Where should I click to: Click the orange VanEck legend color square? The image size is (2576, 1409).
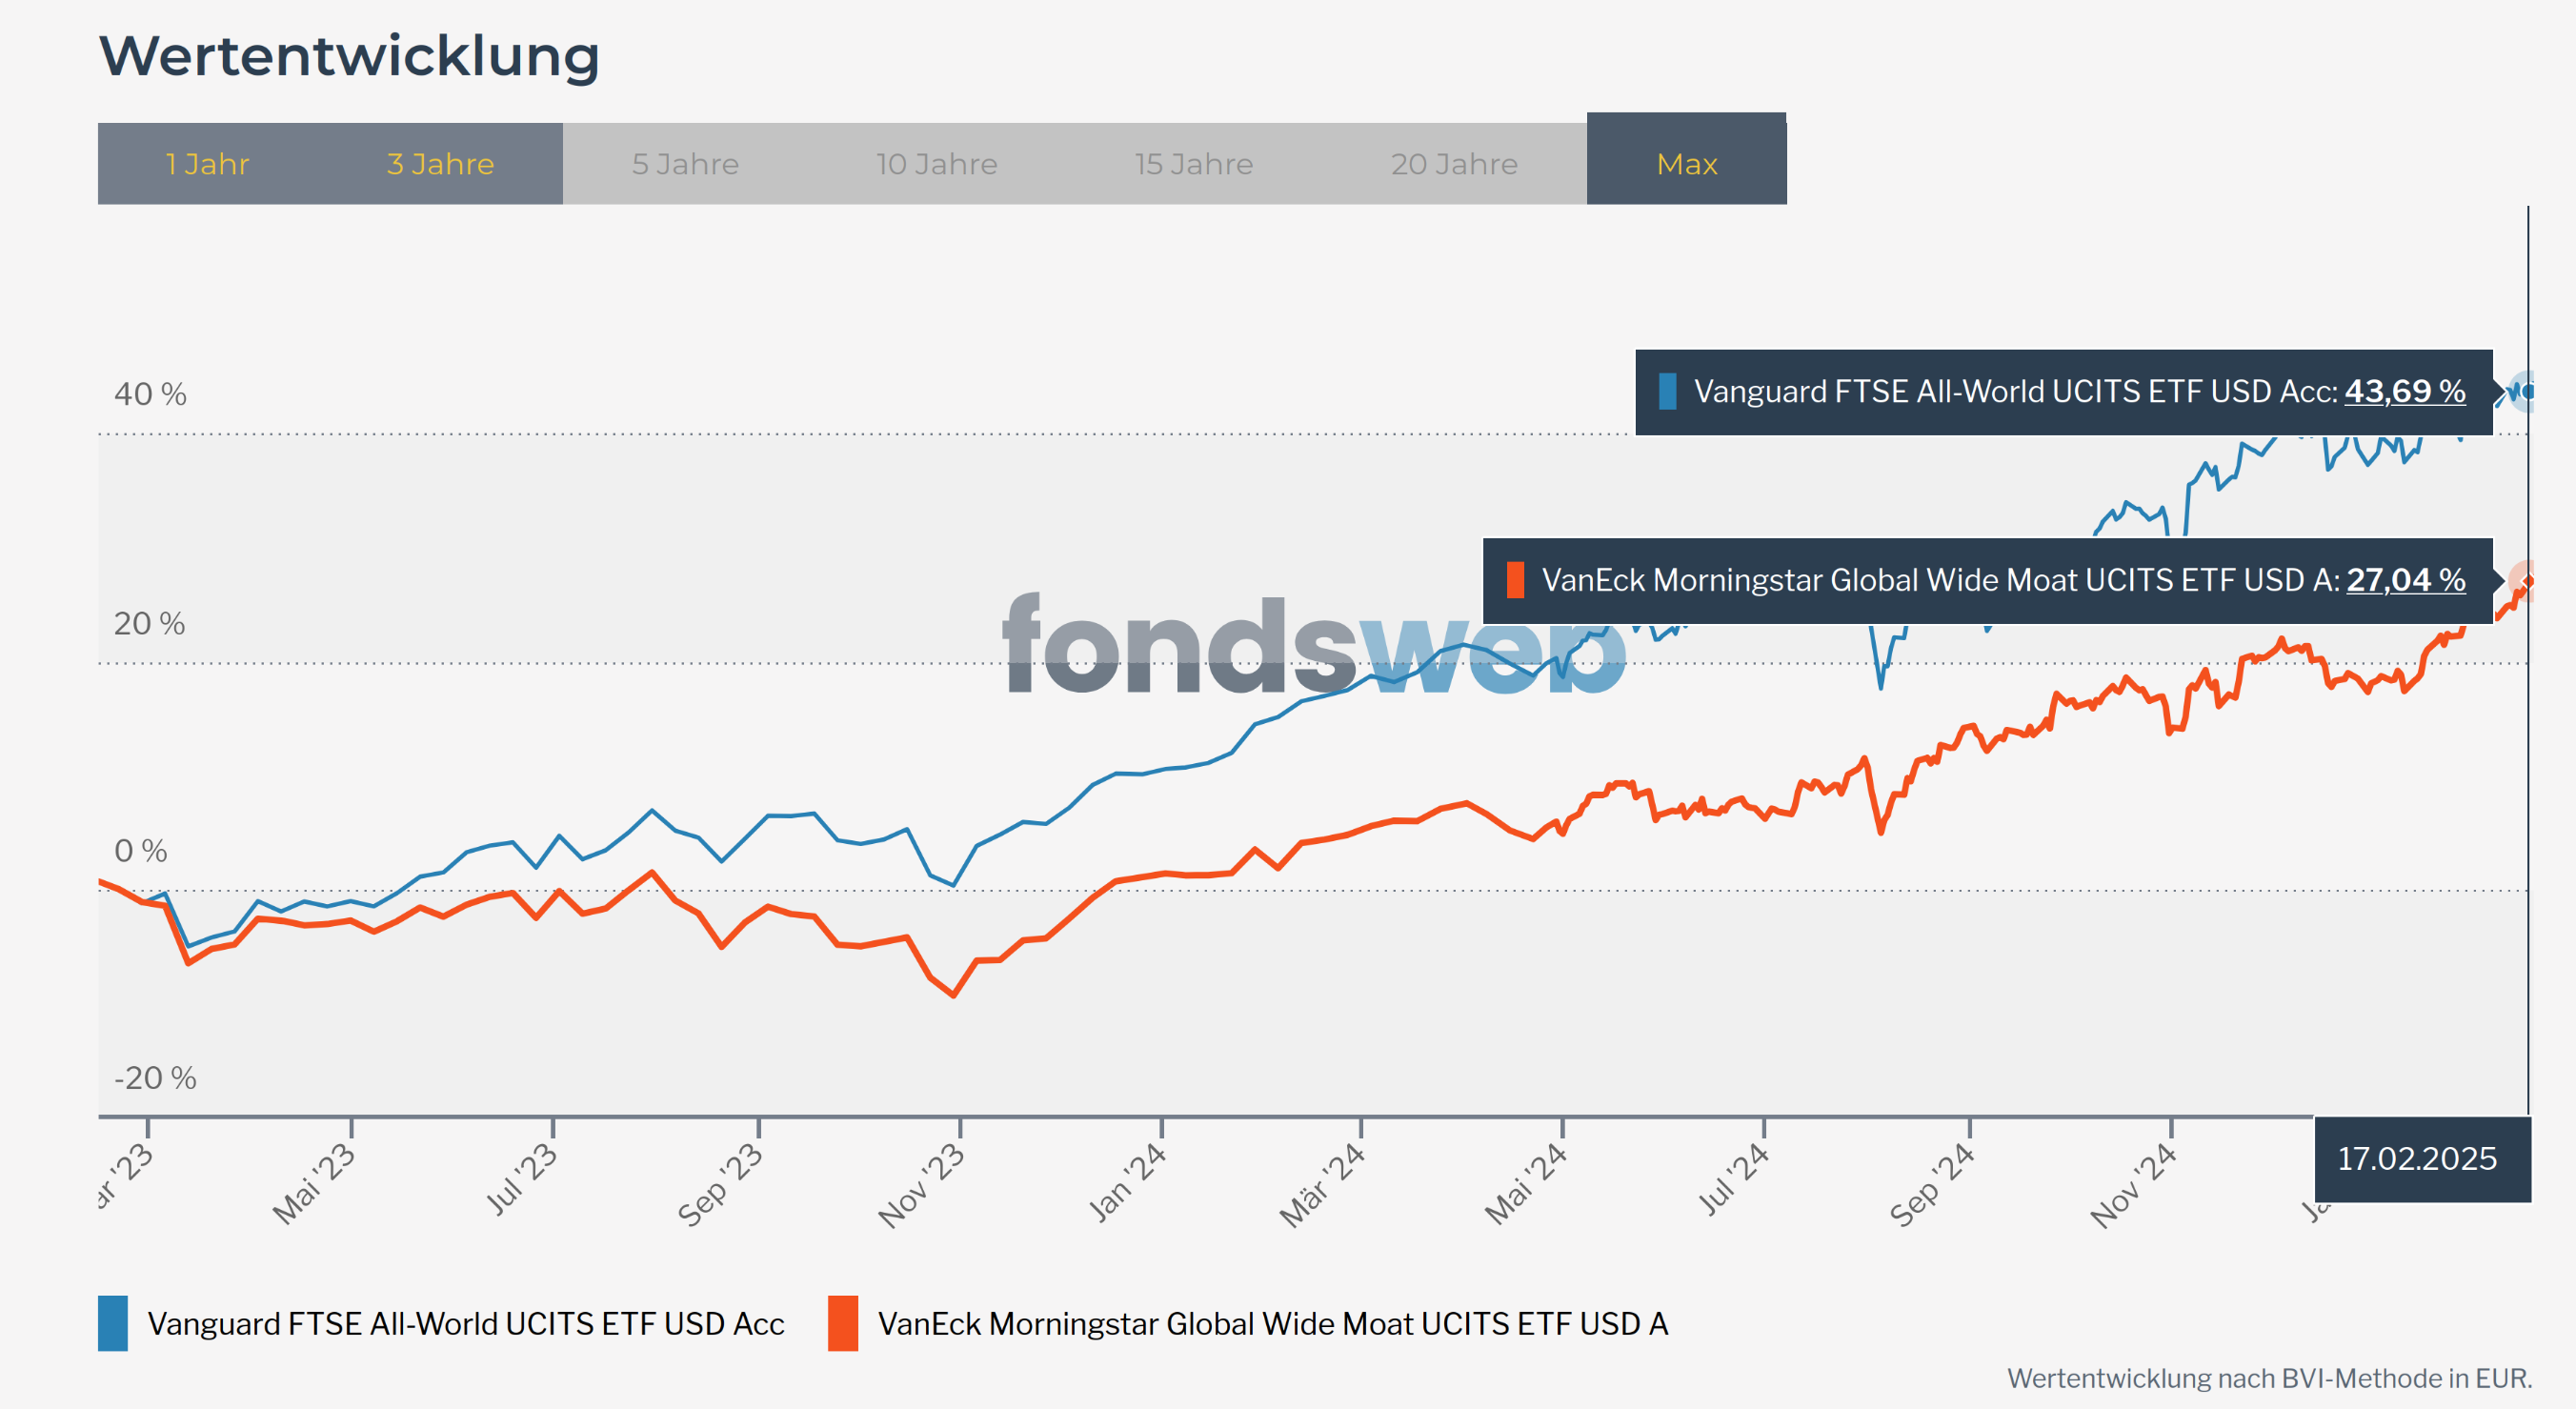pos(843,1323)
